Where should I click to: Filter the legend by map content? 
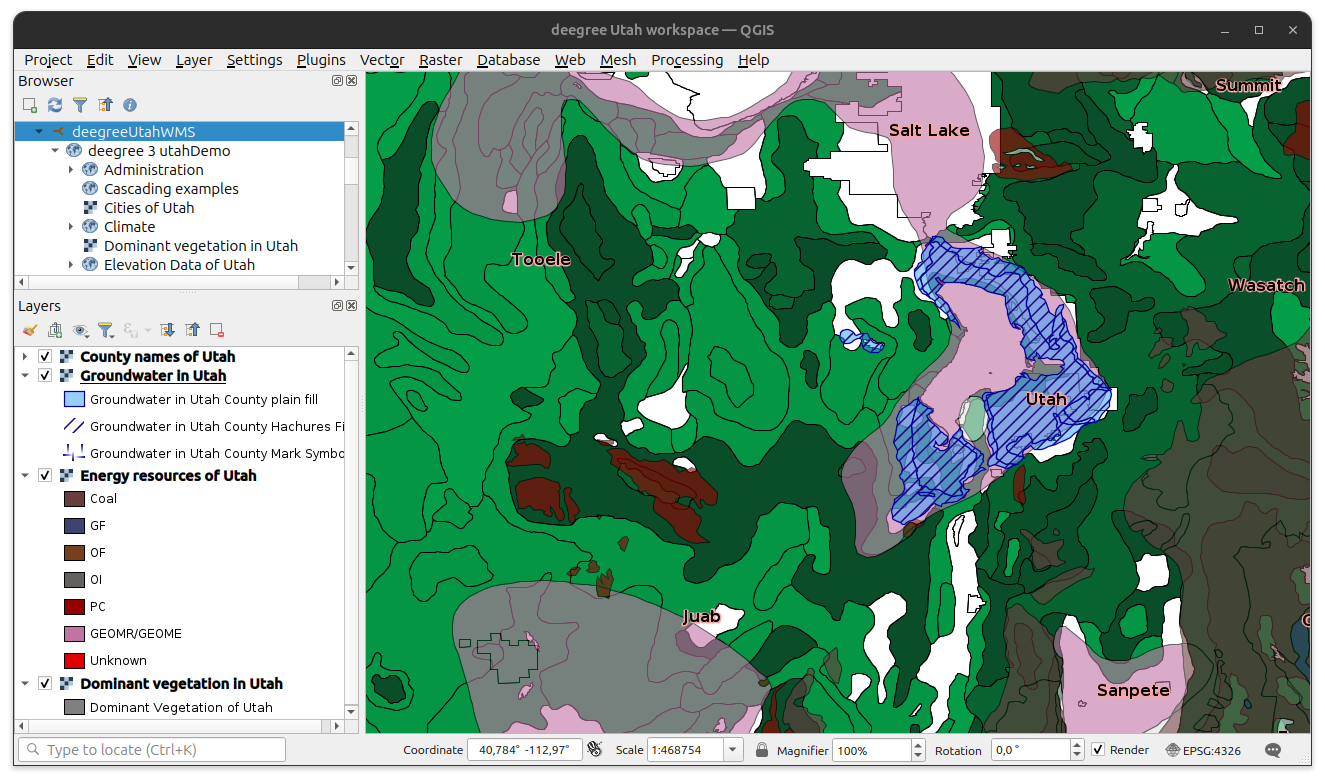click(x=105, y=331)
